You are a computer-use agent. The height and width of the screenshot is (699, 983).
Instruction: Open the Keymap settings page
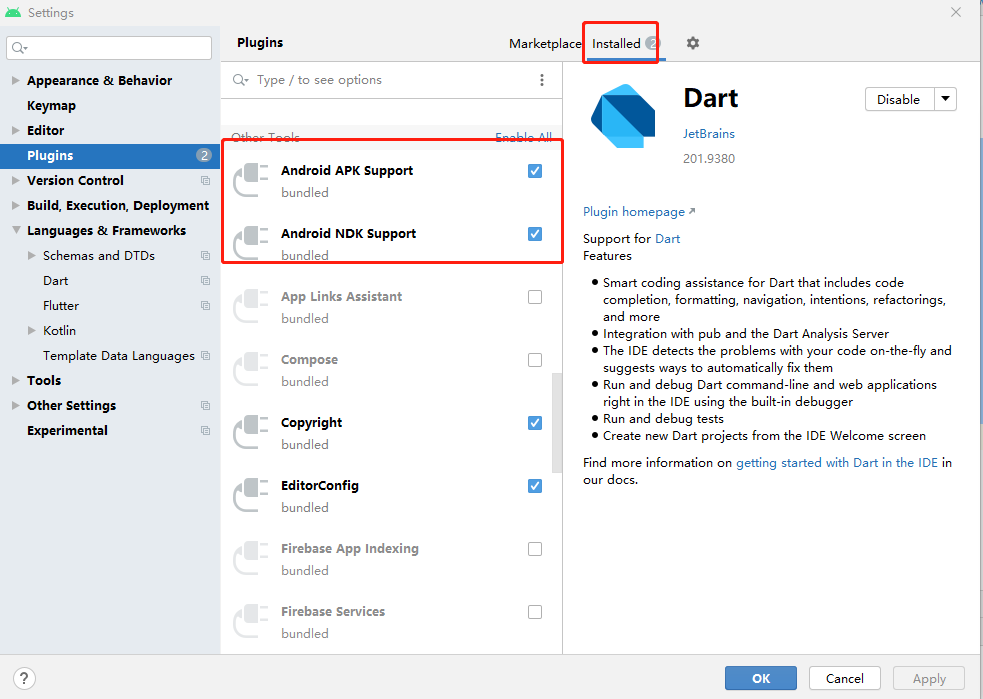click(x=51, y=105)
